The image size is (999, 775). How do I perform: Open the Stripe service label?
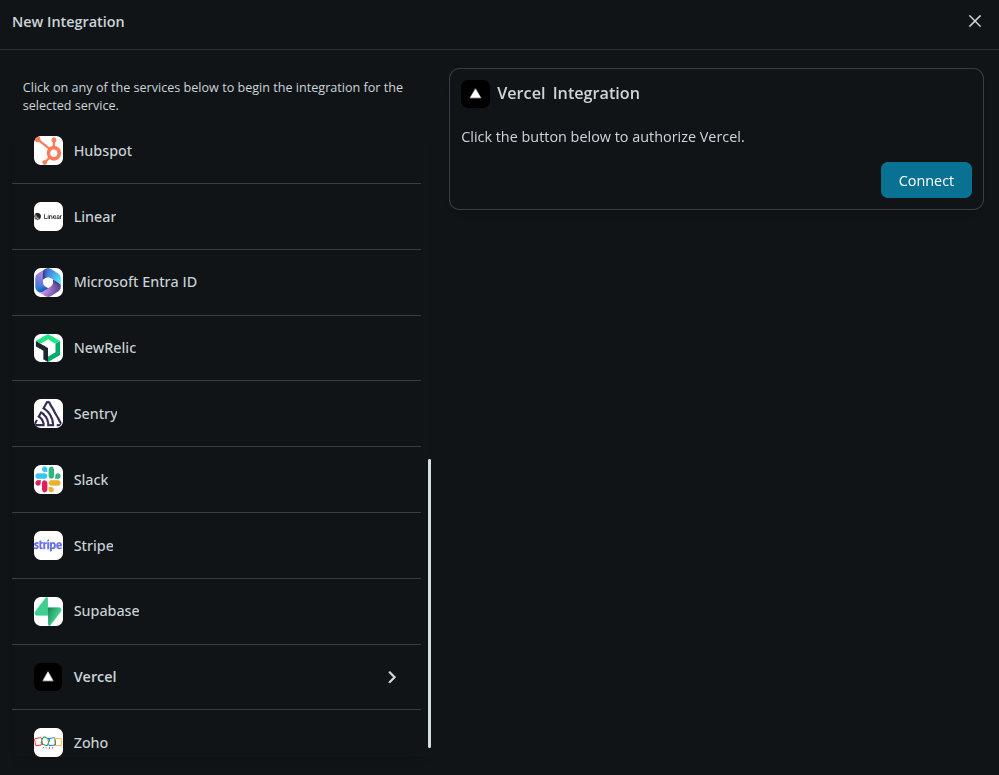coord(94,546)
